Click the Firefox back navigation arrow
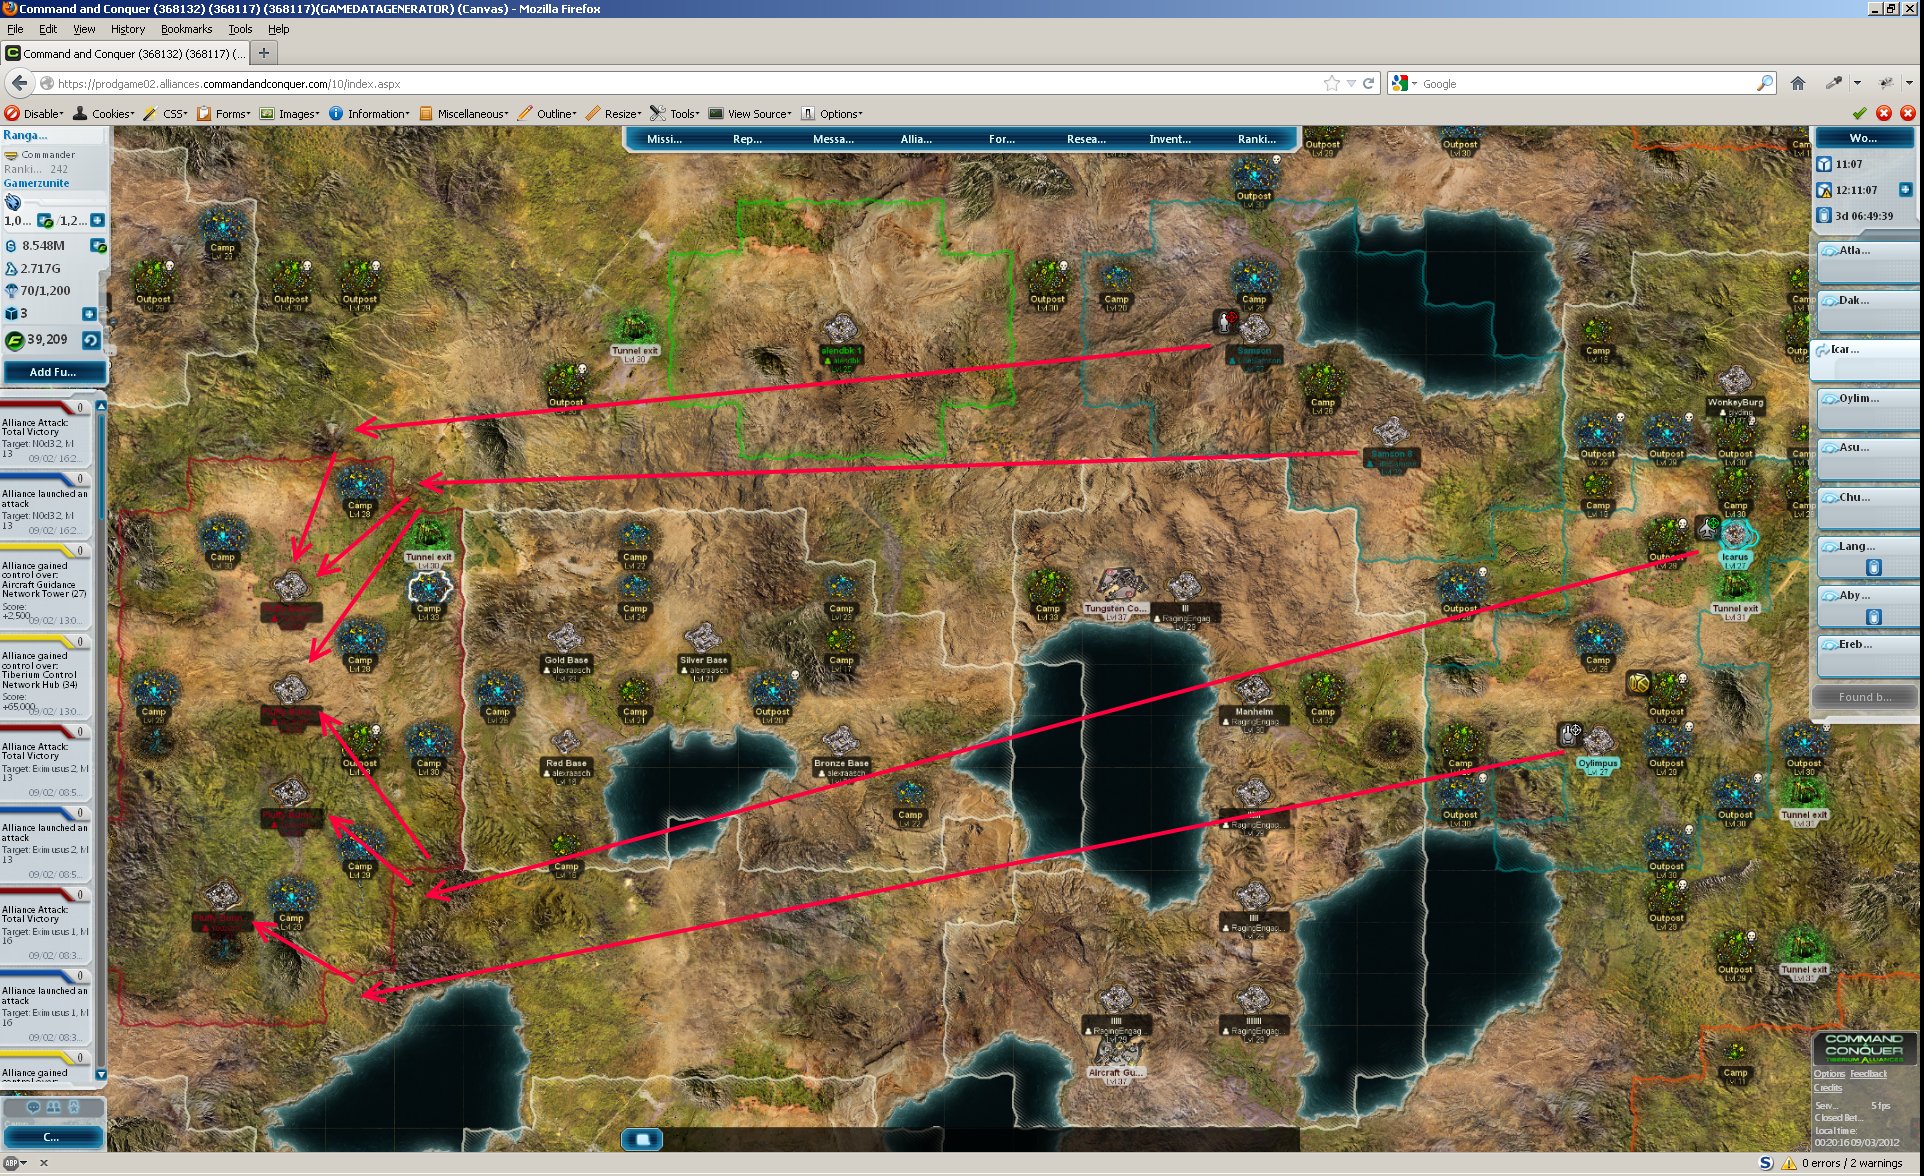This screenshot has width=1924, height=1176. [x=19, y=83]
